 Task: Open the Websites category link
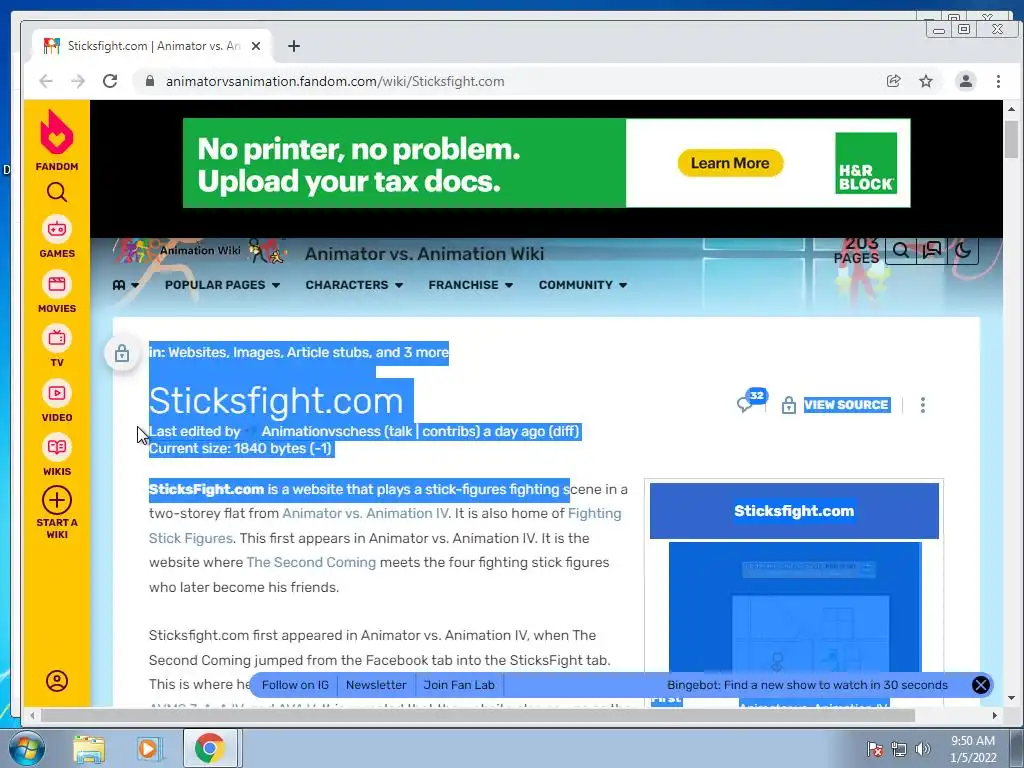tap(197, 353)
